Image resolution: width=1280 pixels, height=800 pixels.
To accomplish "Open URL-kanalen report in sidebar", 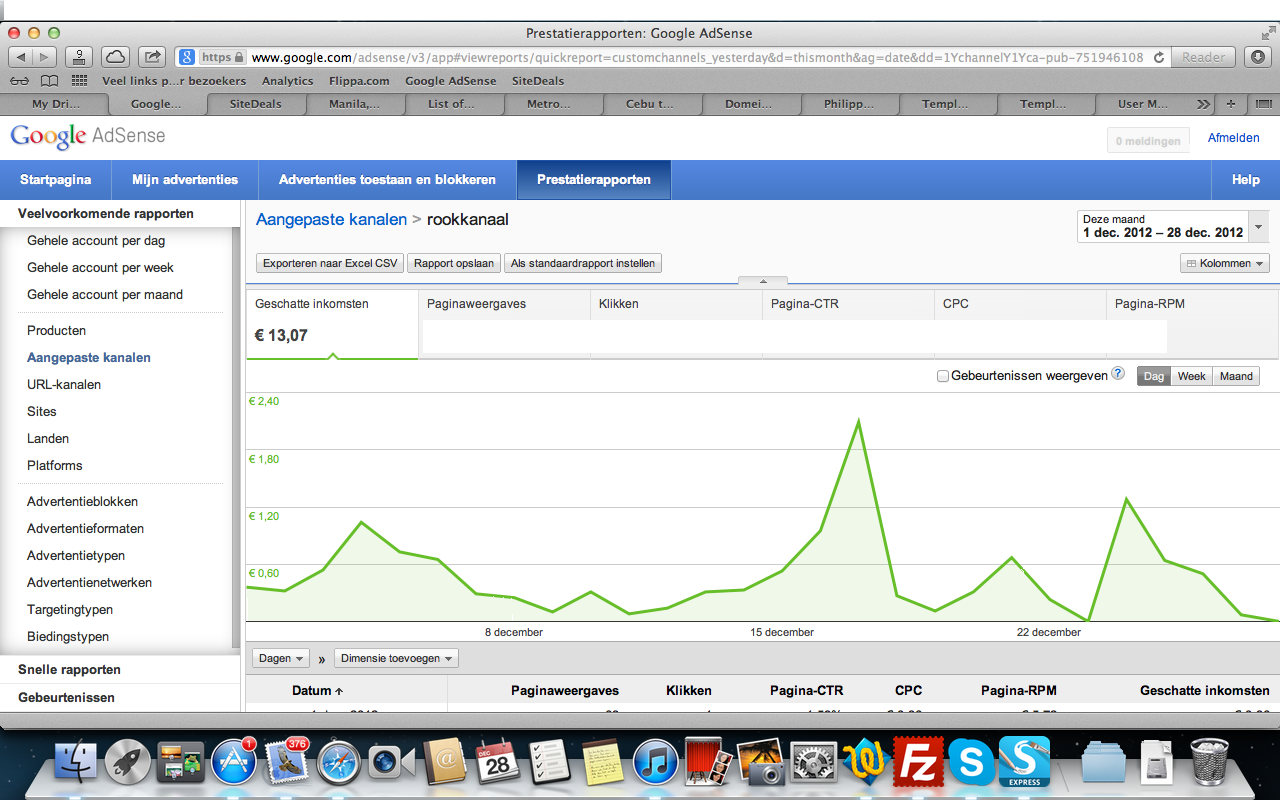I will click(64, 384).
